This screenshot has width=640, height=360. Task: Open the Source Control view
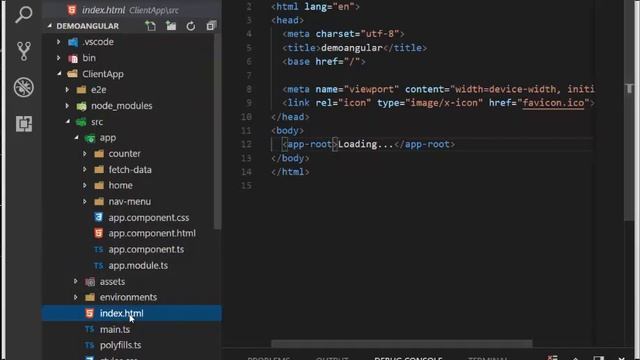point(24,51)
